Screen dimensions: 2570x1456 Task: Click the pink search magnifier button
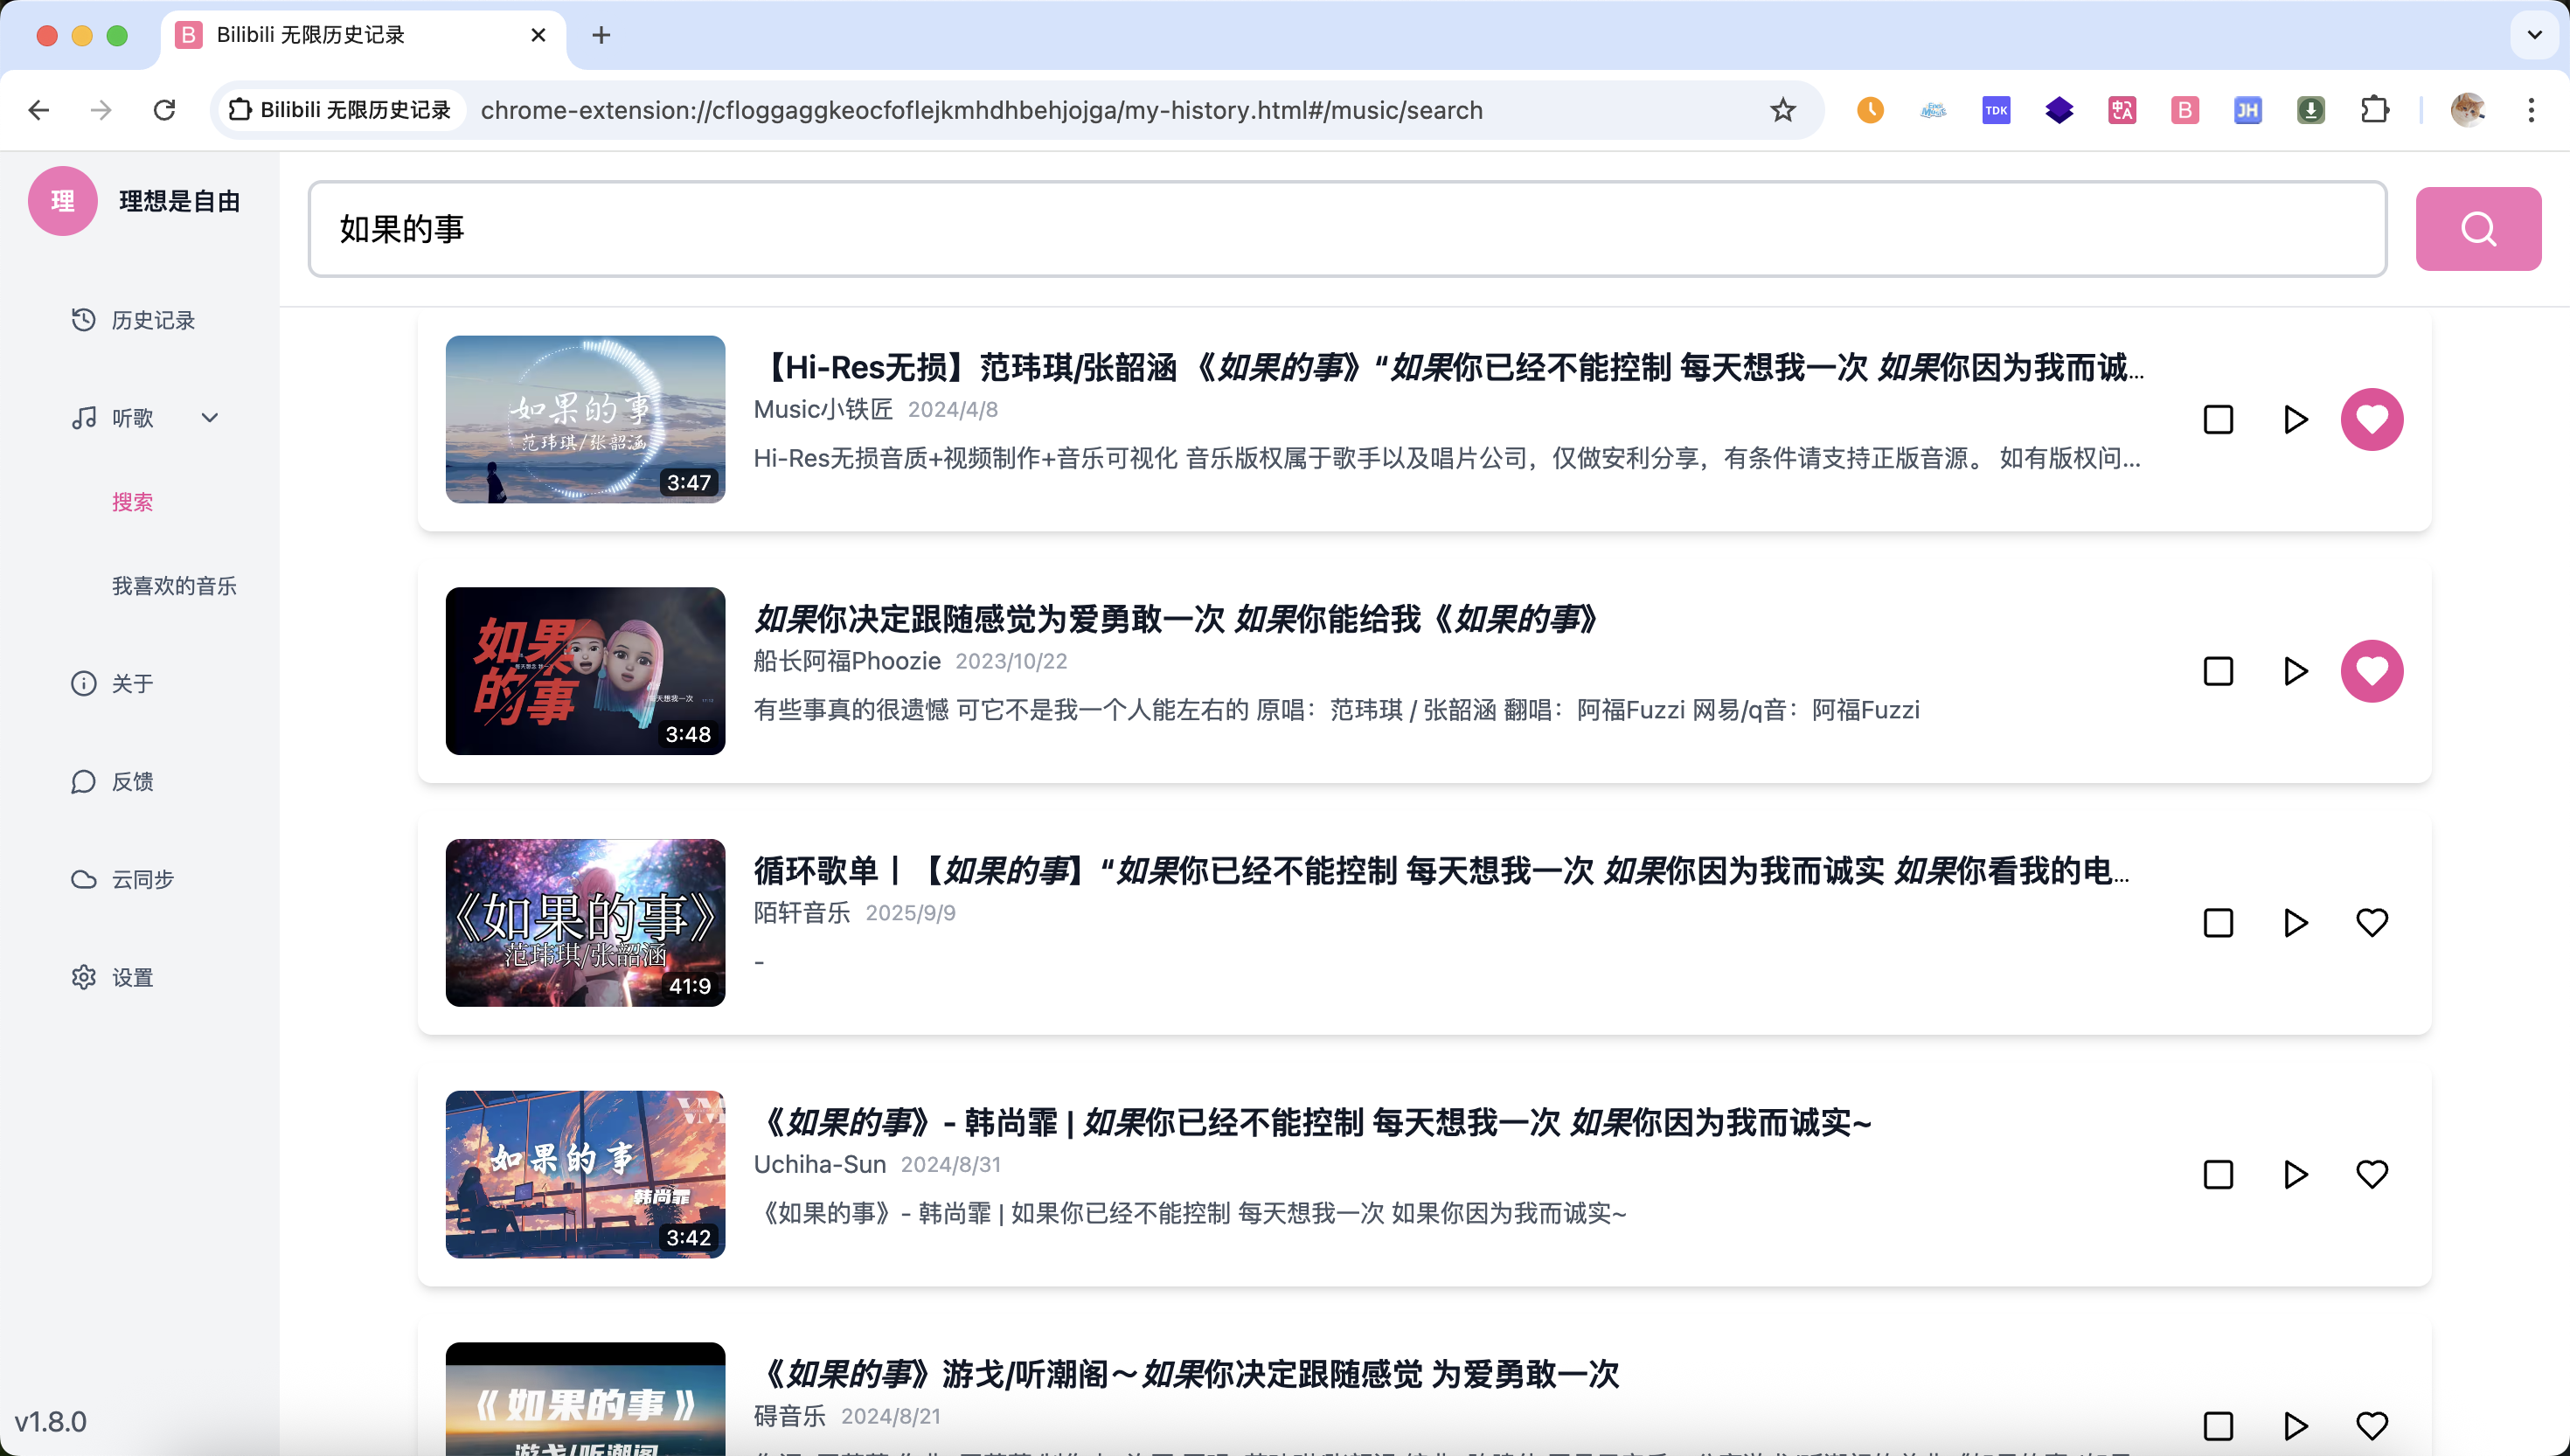coord(2477,229)
